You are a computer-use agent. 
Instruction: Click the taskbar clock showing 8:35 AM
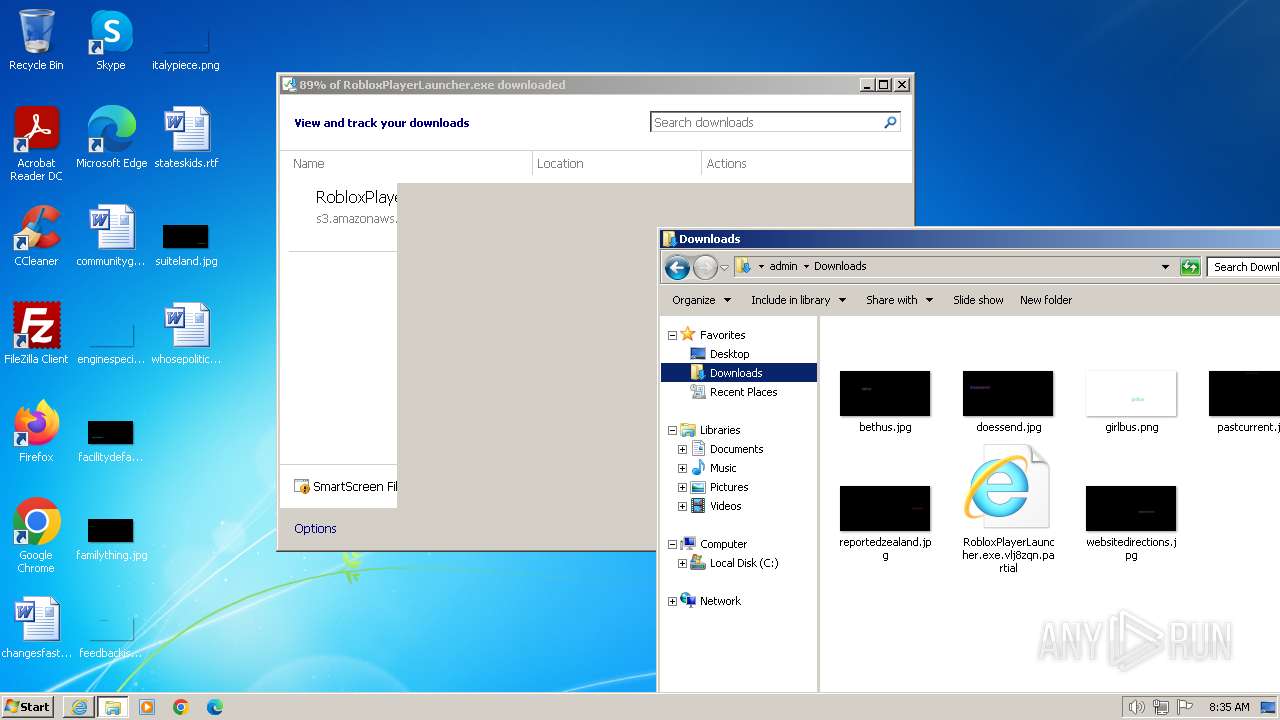[1229, 707]
